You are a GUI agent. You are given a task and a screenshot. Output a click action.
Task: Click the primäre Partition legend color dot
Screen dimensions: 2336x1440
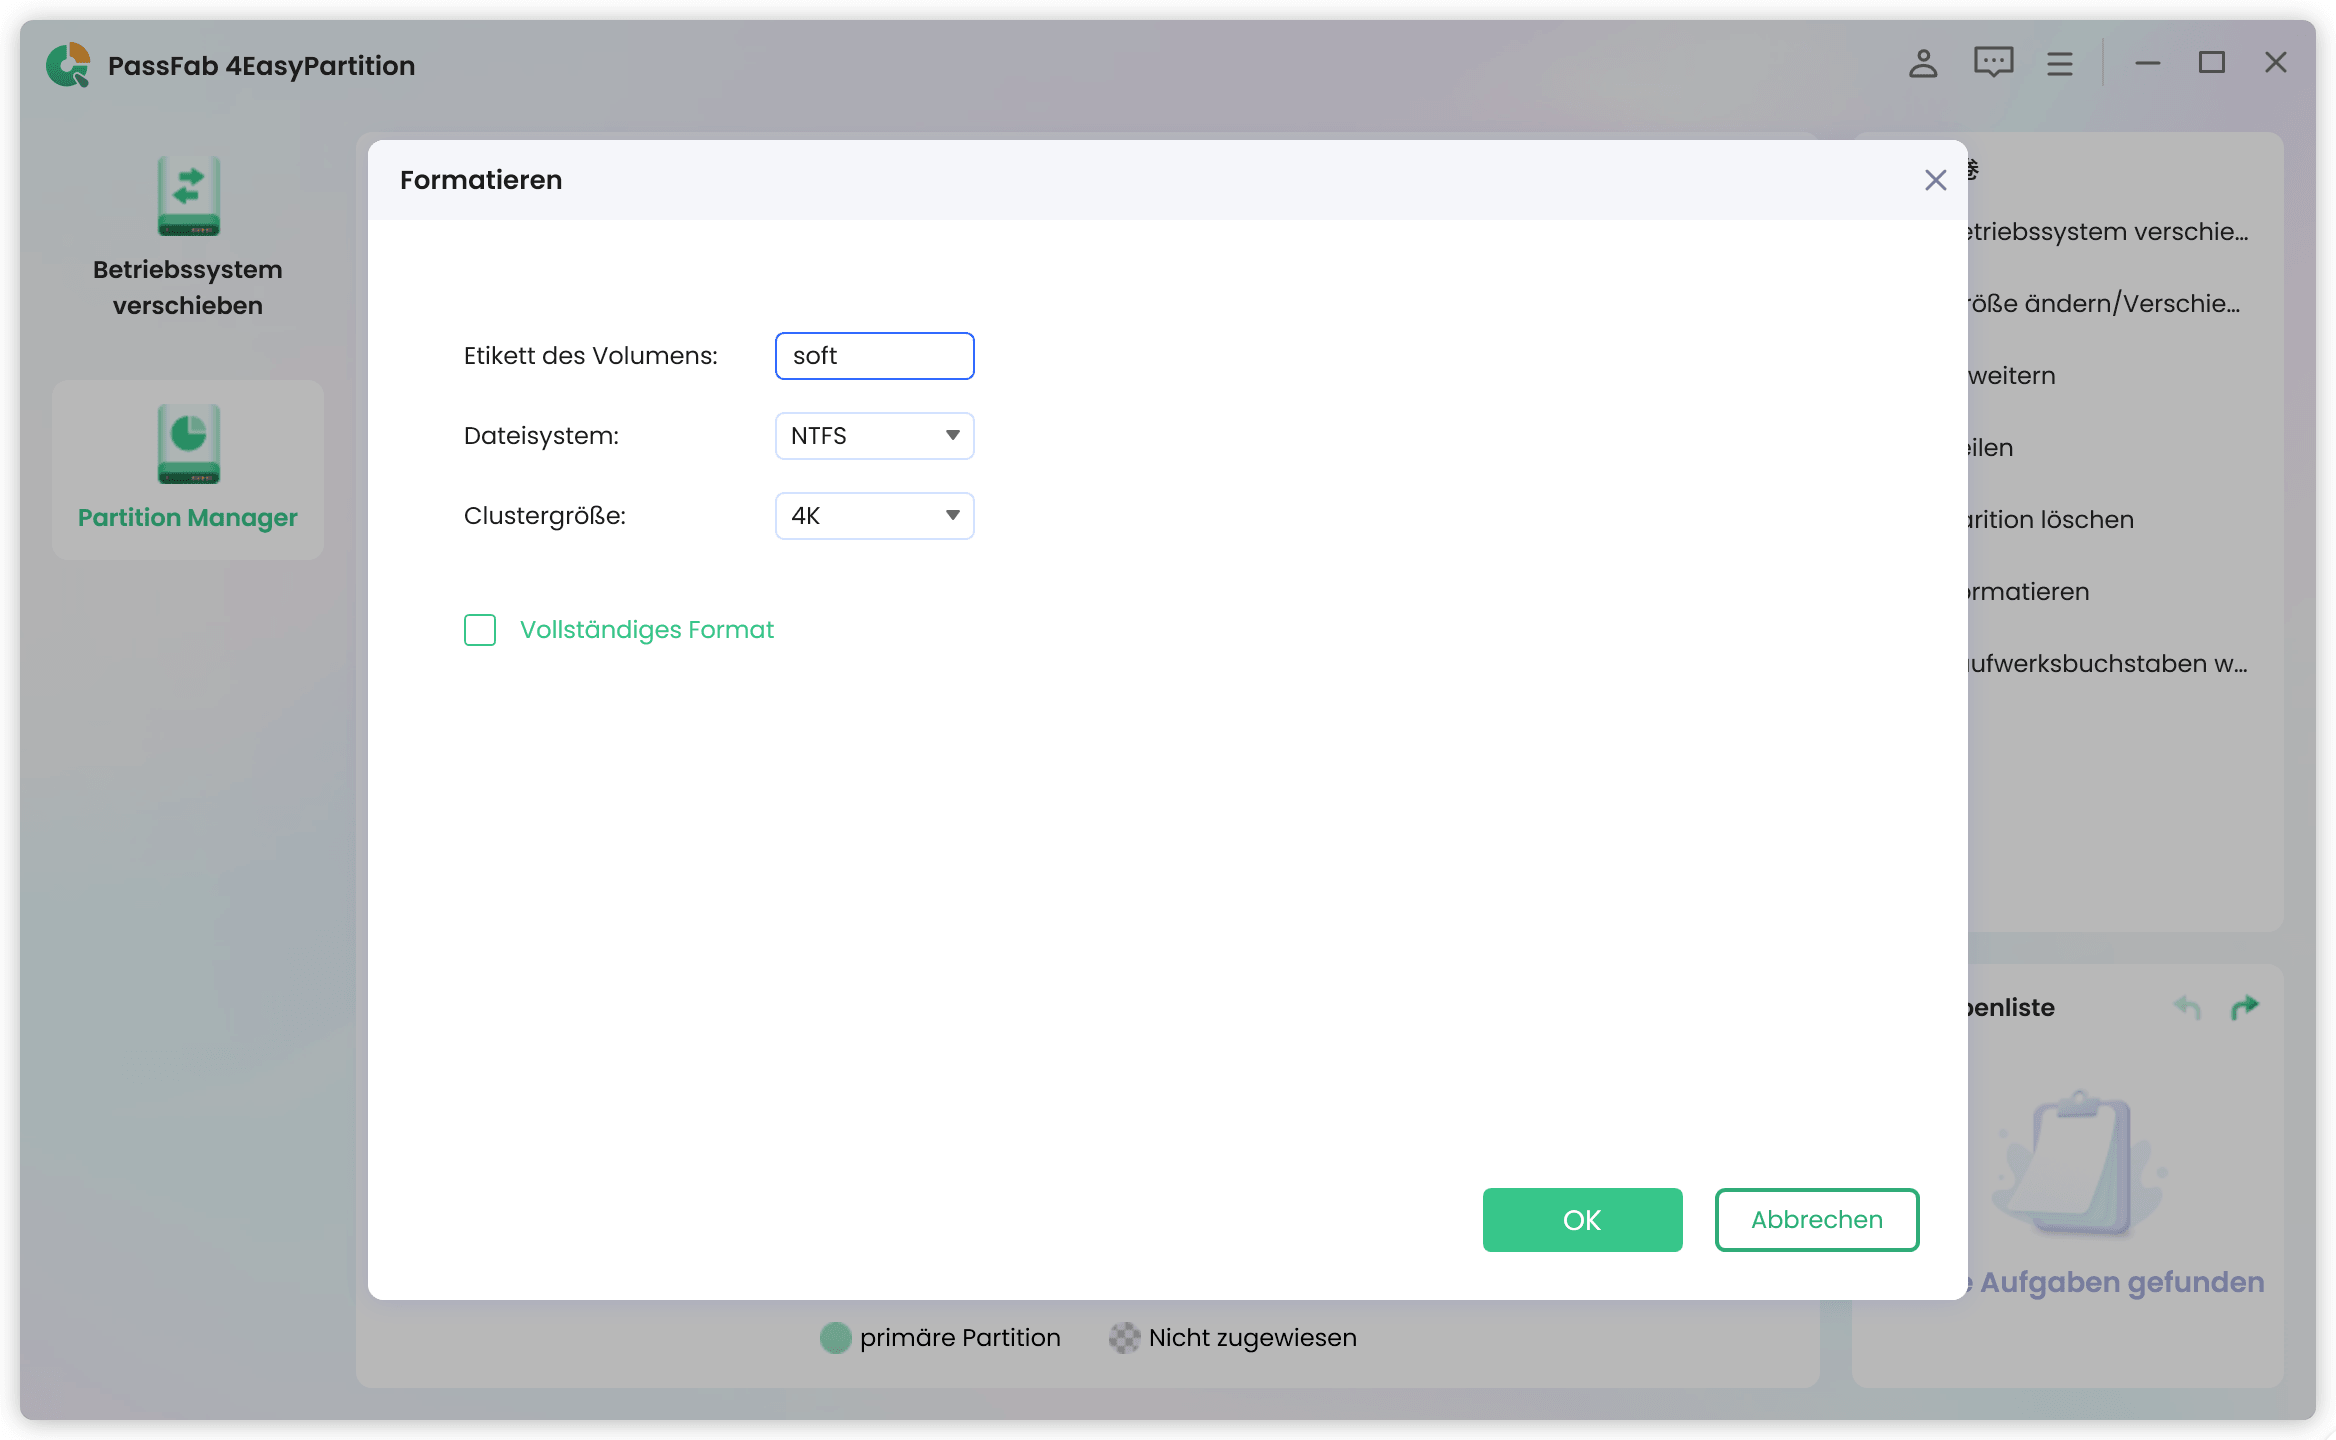pos(835,1338)
